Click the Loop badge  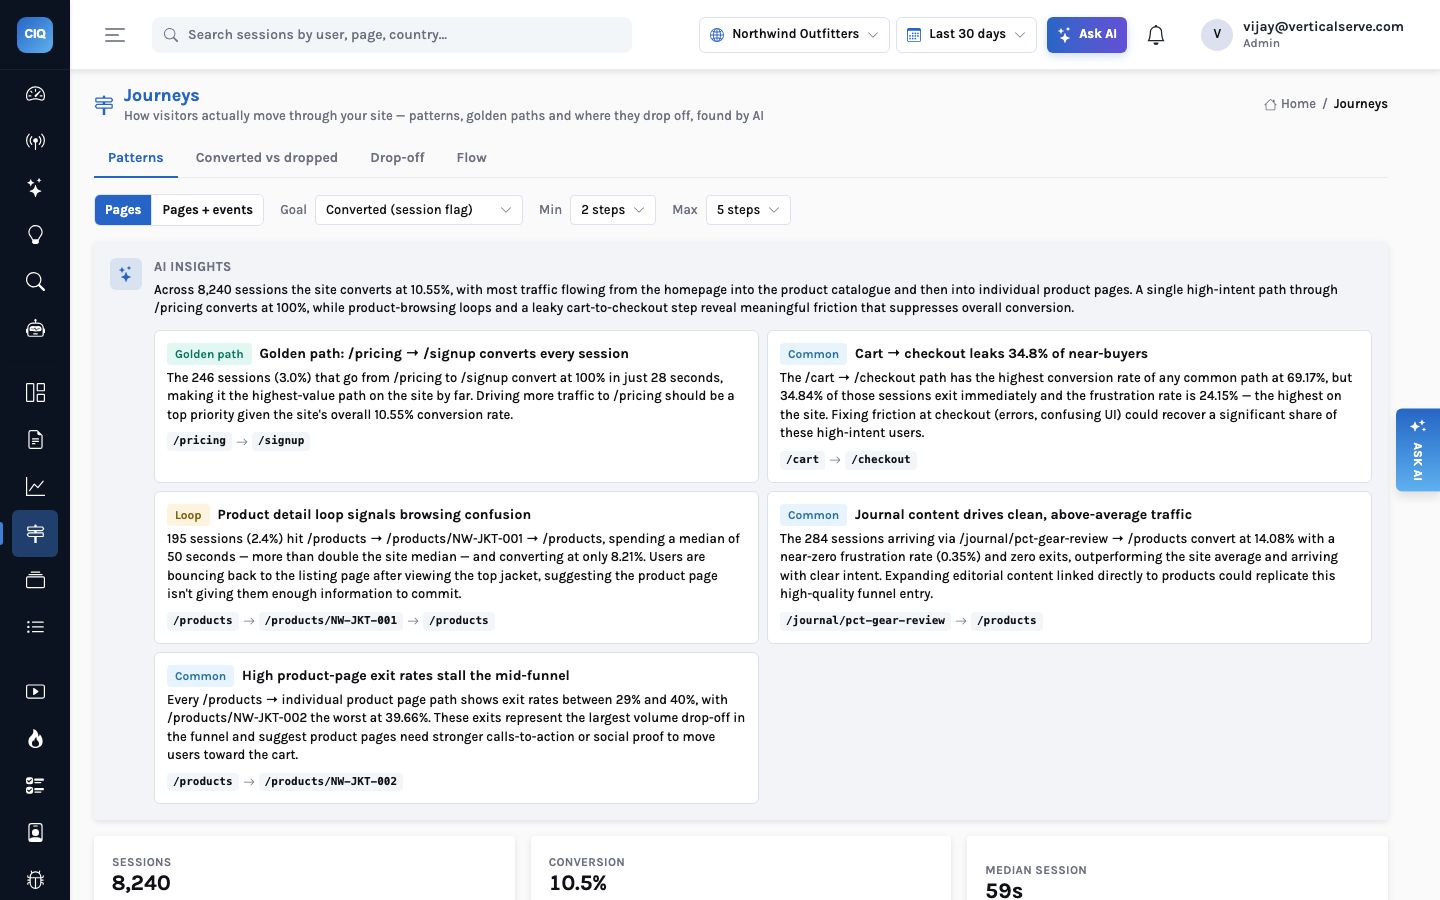[x=188, y=515]
